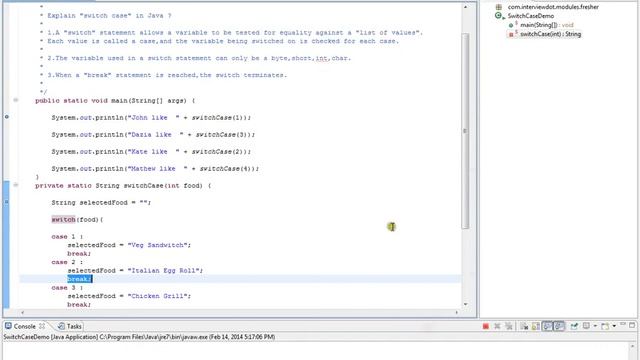Click the package icon beside com.interviewdot.modules.fresher
This screenshot has width=640, height=360.
pos(498,7)
